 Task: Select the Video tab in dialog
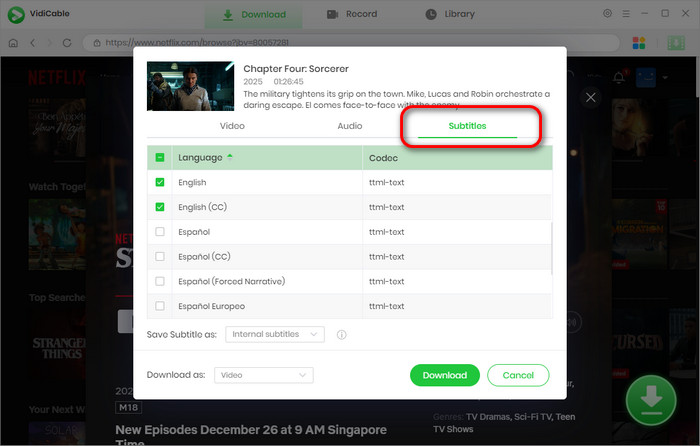[232, 126]
